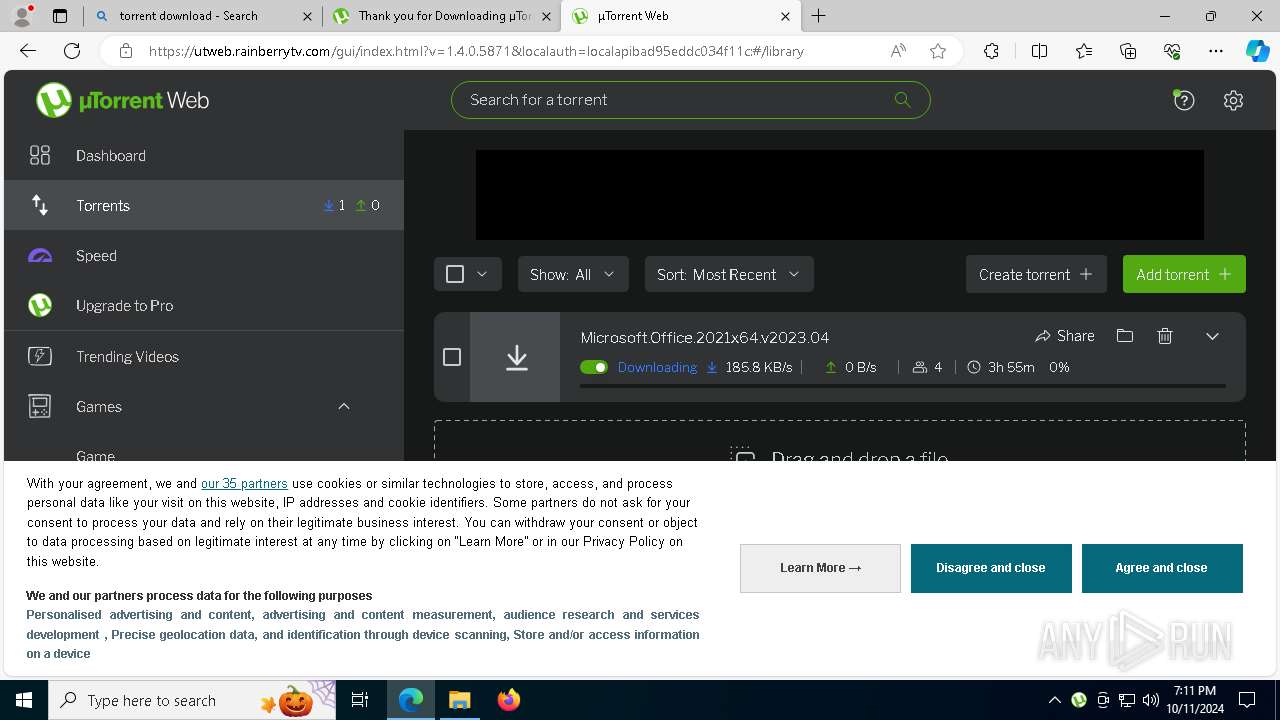Click Add torrent button
This screenshot has width=1280, height=720.
(x=1184, y=274)
